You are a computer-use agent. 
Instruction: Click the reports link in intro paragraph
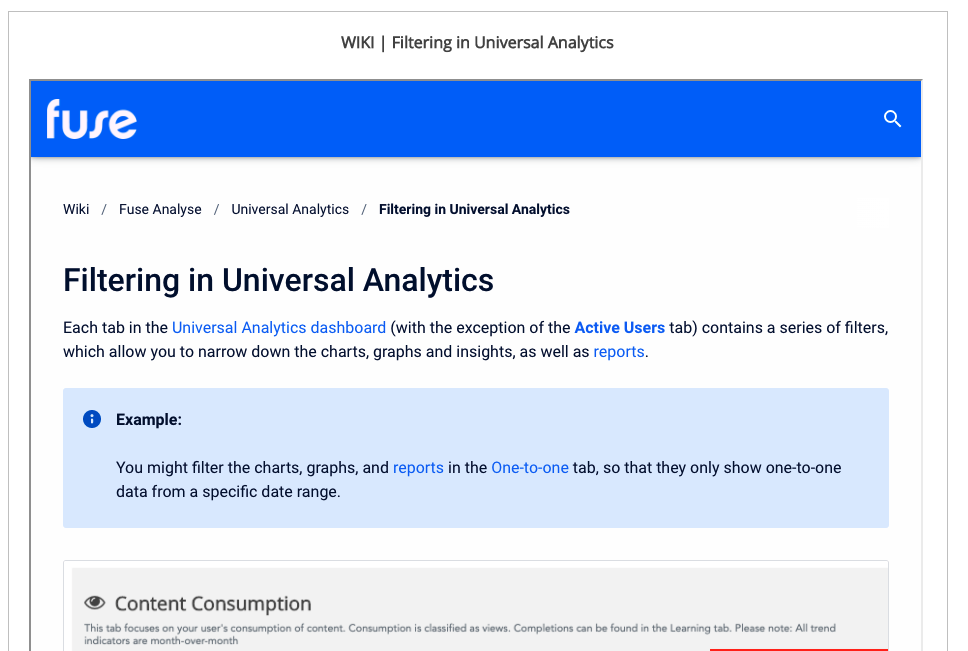pyautogui.click(x=619, y=352)
